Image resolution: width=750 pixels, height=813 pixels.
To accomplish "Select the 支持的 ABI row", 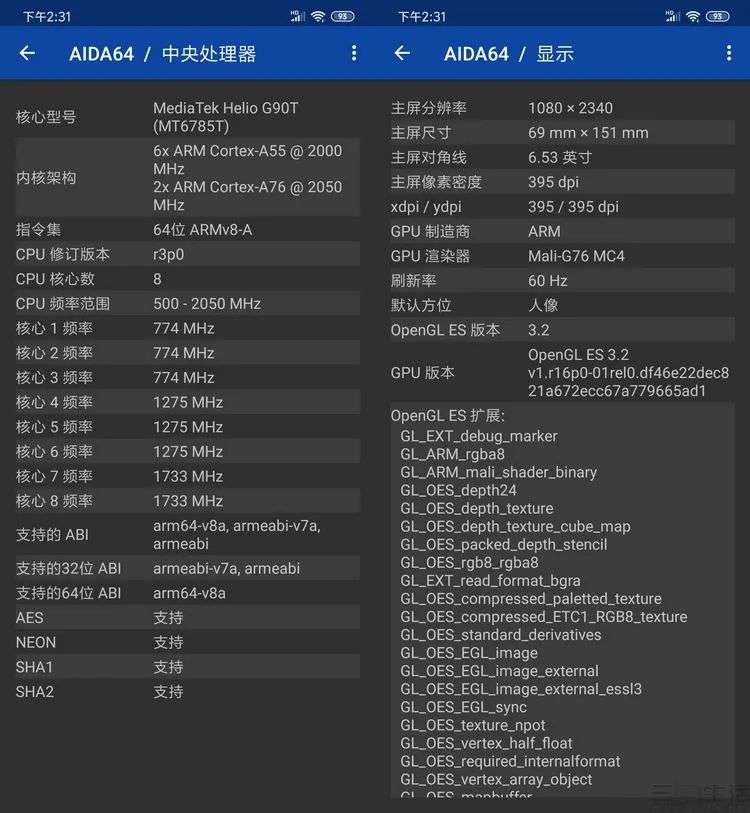I will click(x=188, y=535).
